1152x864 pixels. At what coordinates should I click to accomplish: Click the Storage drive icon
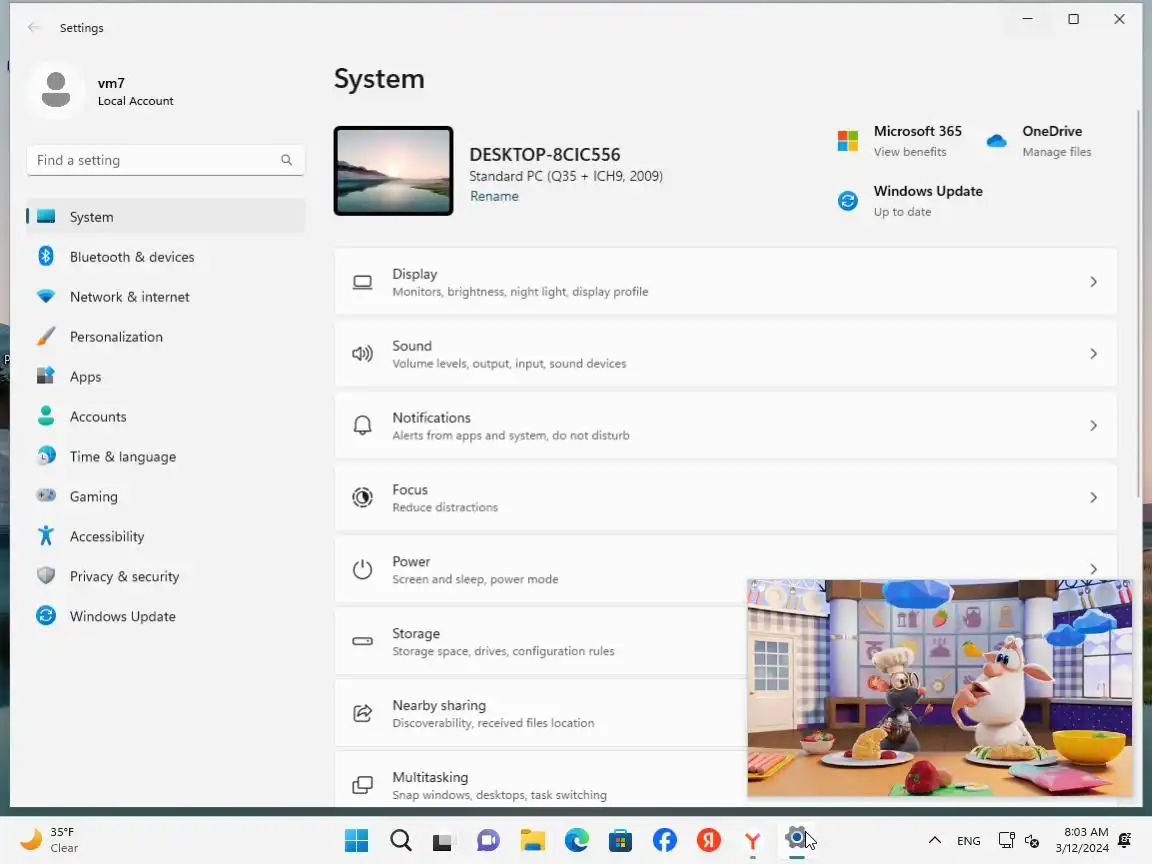pos(362,641)
